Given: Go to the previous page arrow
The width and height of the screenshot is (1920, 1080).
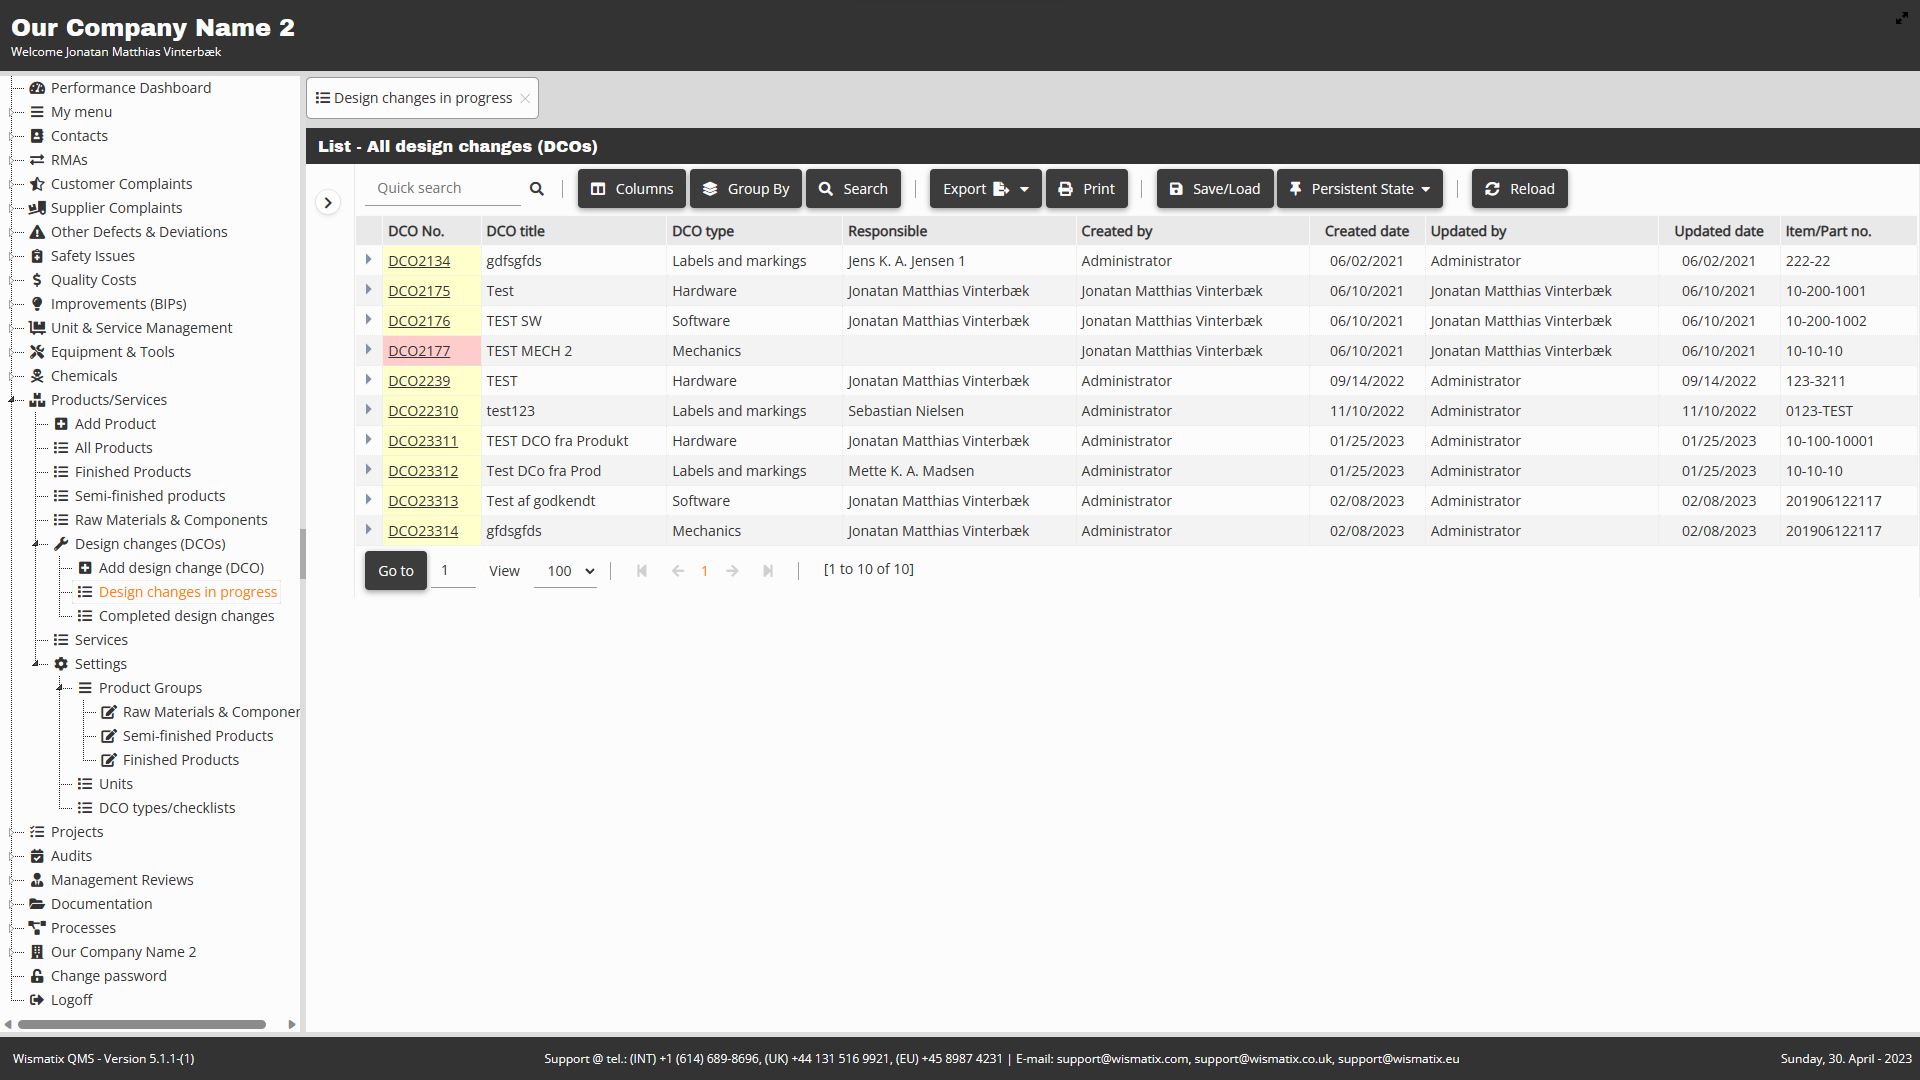Looking at the screenshot, I should click(678, 571).
